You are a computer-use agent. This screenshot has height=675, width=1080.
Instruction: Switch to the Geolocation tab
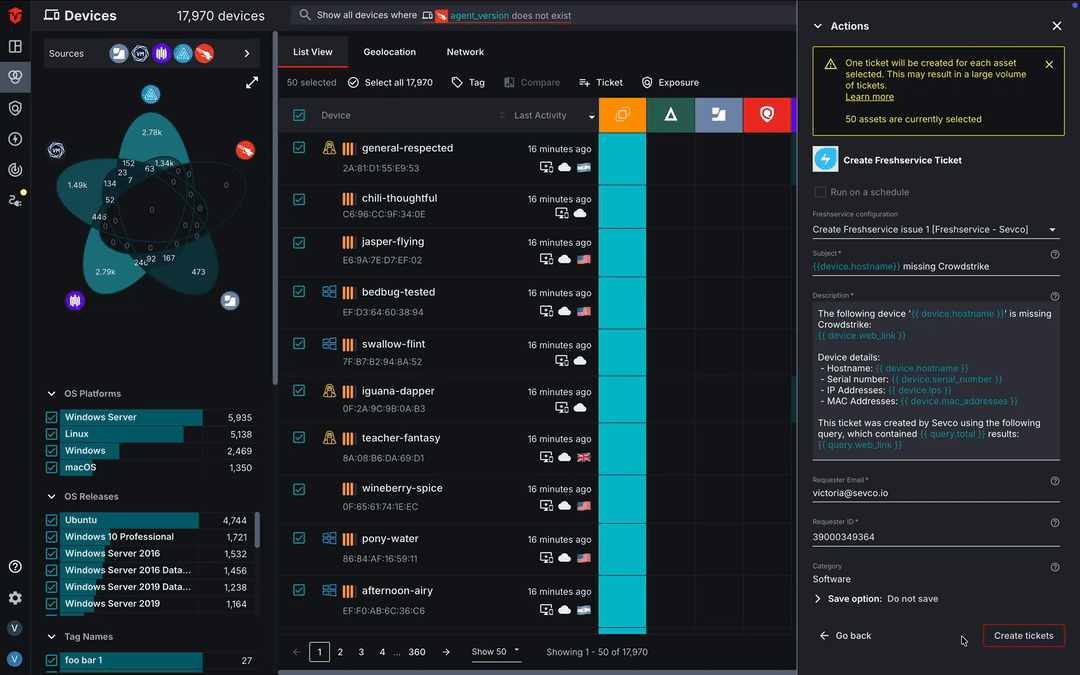coord(389,52)
